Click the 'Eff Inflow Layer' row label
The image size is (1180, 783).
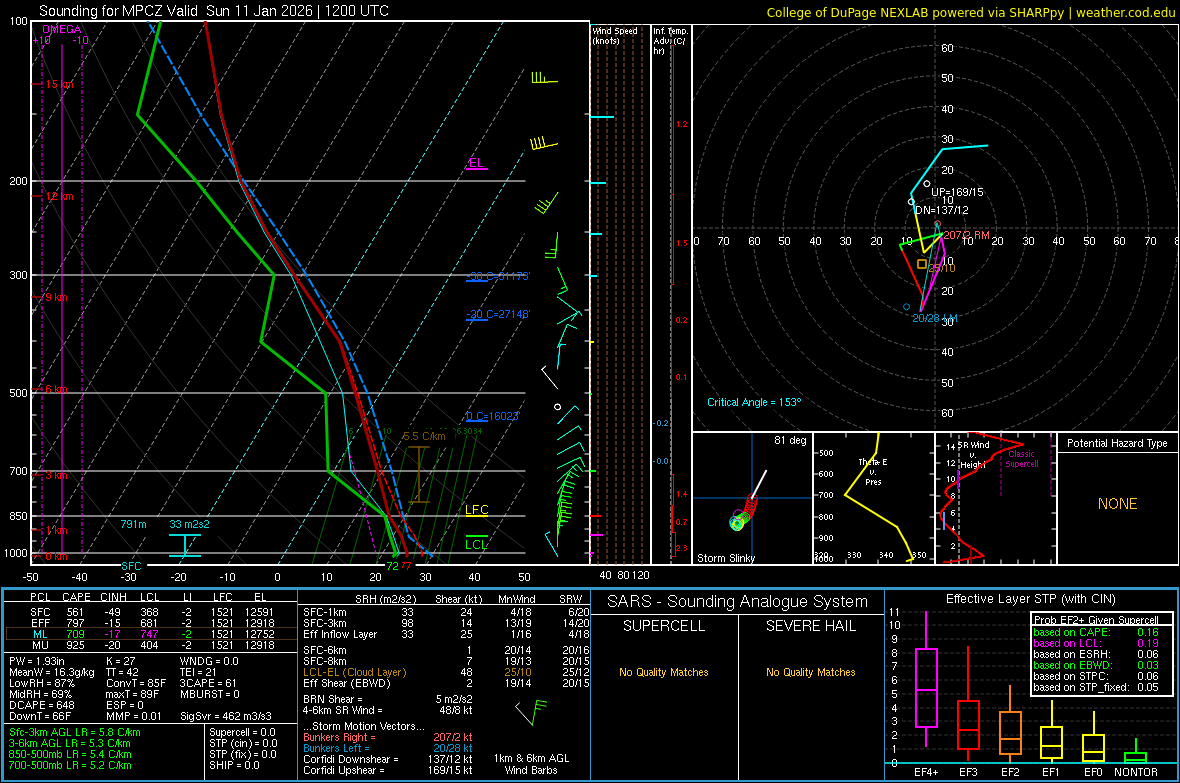(341, 634)
